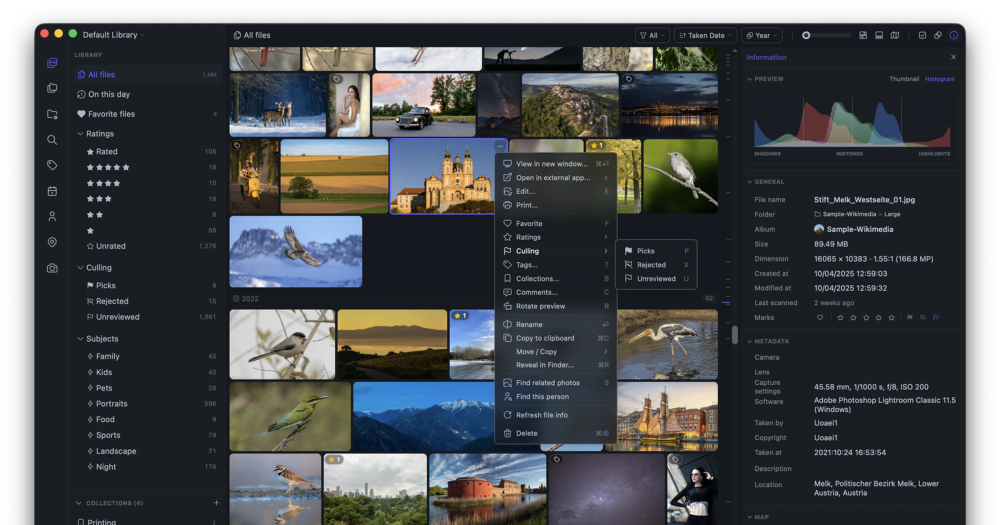Open the All filter dropdown
The image size is (1000, 525).
pyautogui.click(x=652, y=36)
